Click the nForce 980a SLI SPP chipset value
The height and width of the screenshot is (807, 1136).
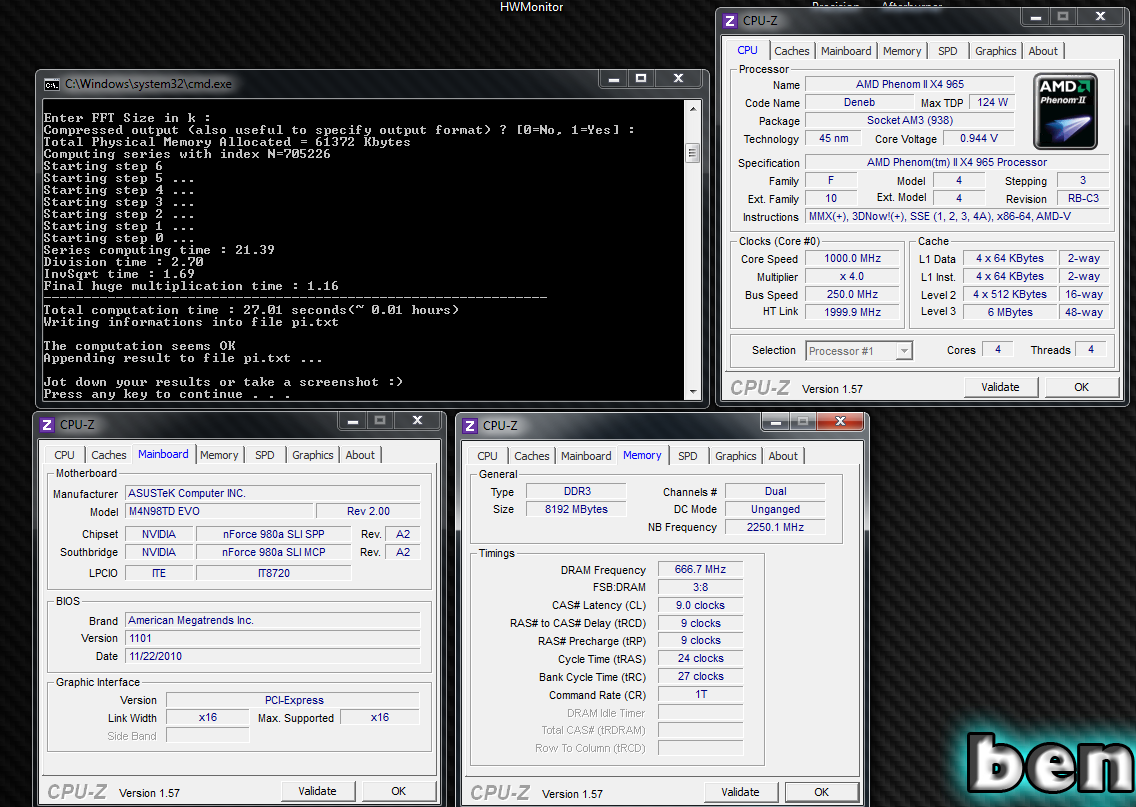[274, 534]
